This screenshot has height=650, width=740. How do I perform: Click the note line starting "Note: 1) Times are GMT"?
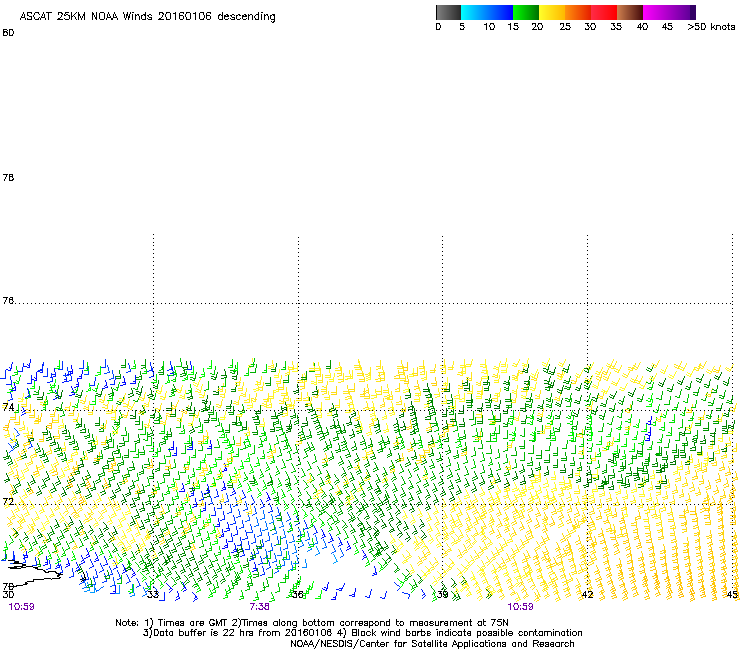[x=311, y=623]
